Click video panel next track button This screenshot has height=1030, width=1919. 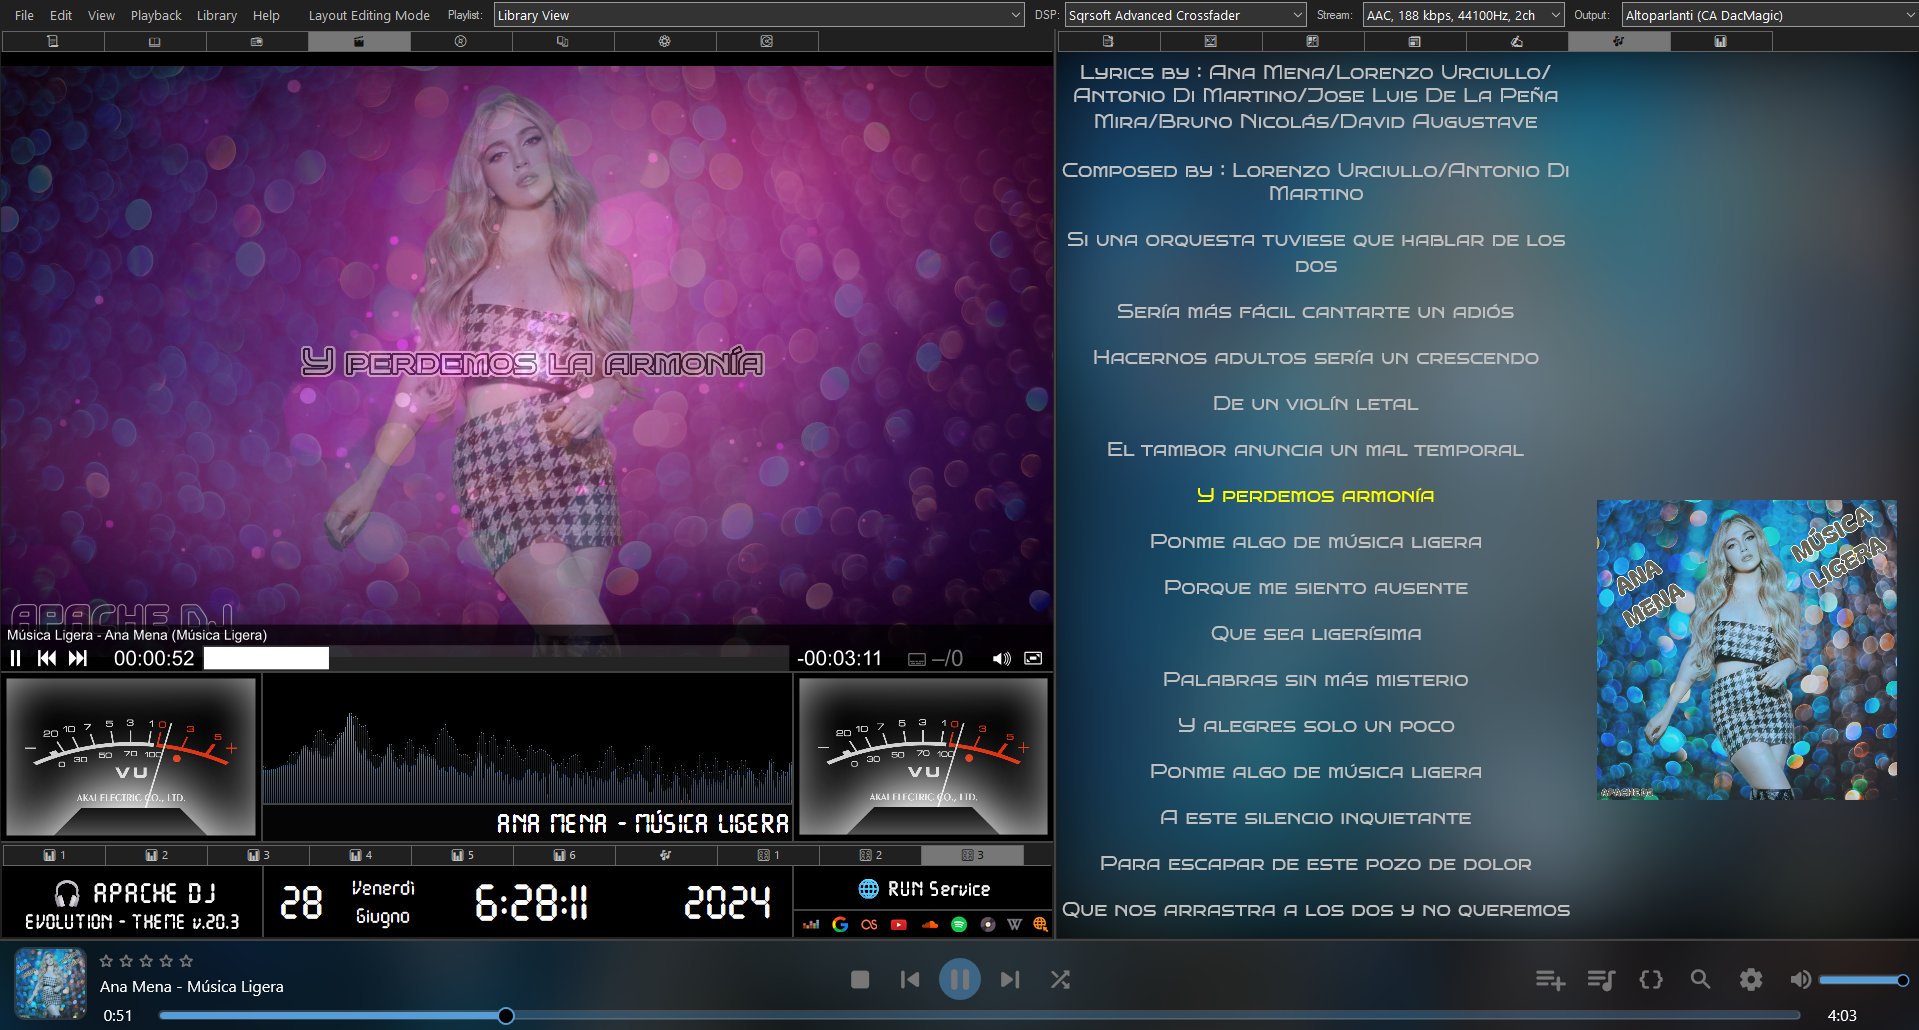[x=78, y=658]
